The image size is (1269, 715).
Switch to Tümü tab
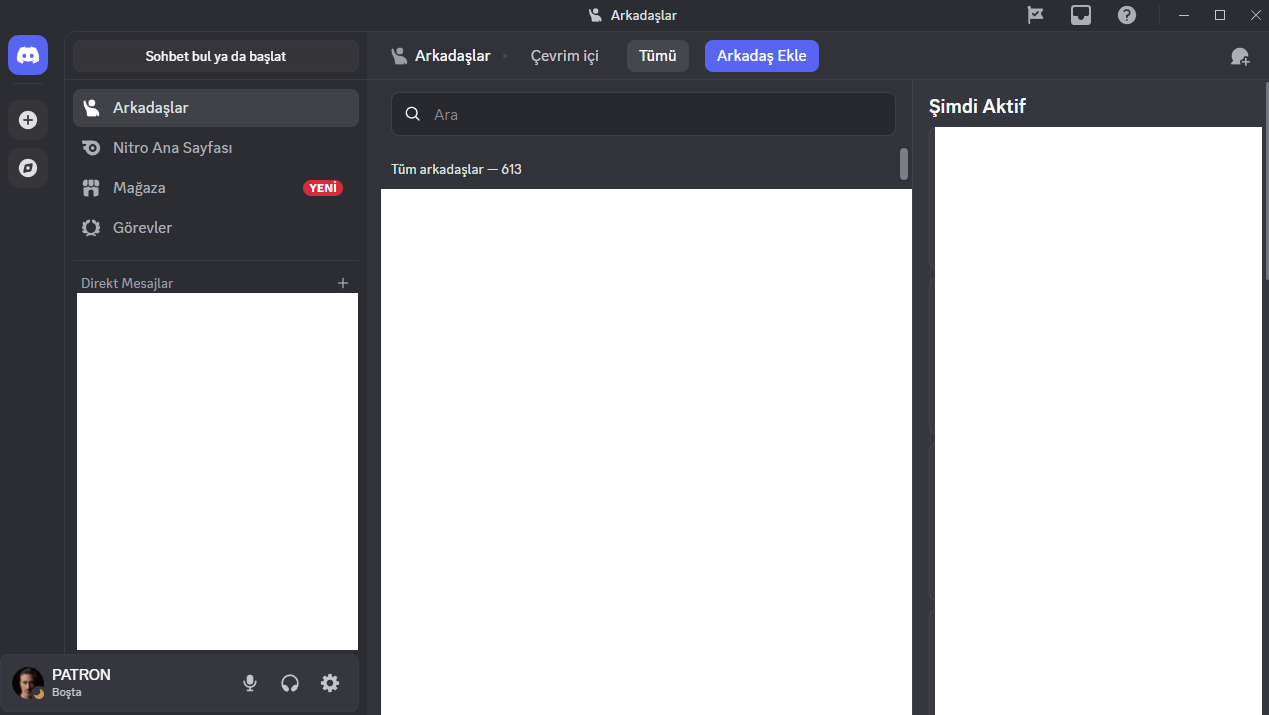[x=658, y=56]
